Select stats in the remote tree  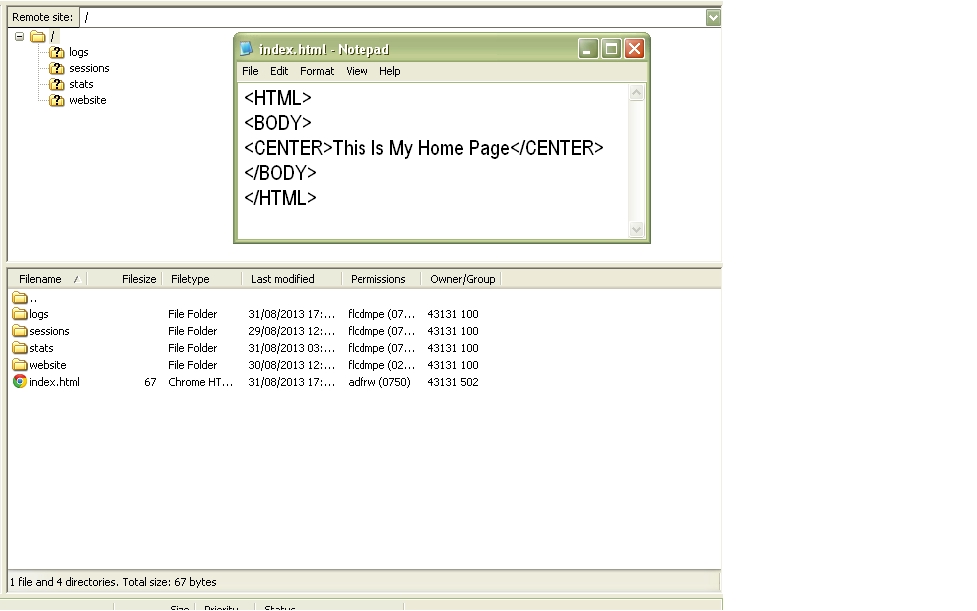click(x=81, y=84)
